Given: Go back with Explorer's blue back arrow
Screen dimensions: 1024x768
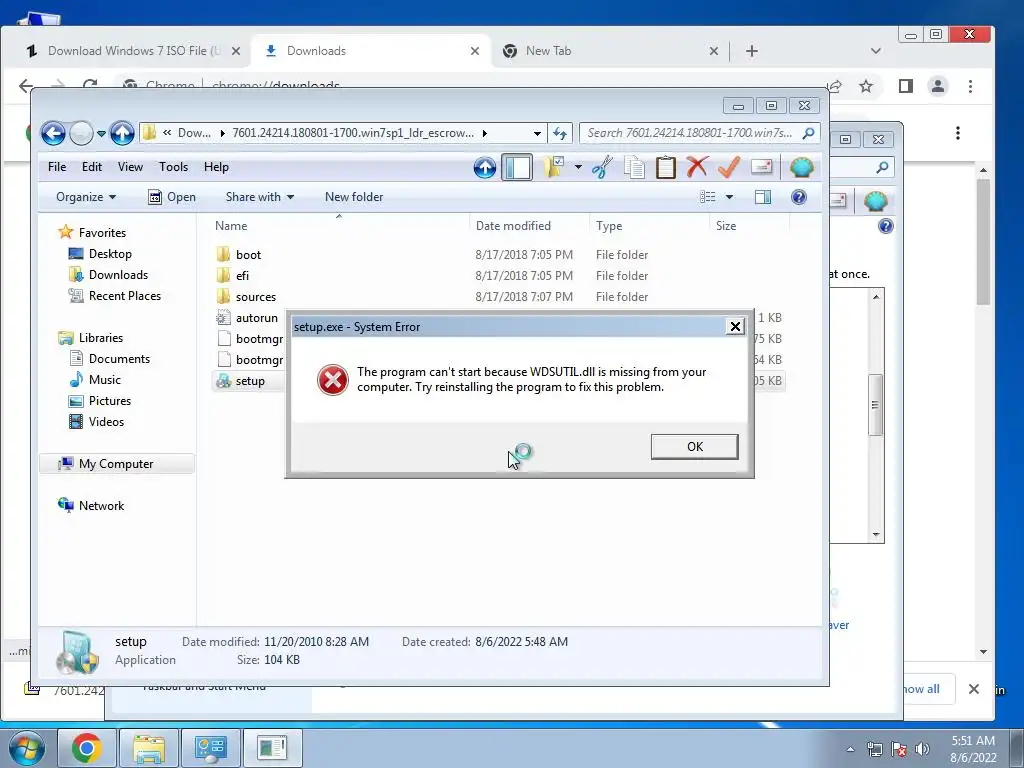Looking at the screenshot, I should 54,133.
